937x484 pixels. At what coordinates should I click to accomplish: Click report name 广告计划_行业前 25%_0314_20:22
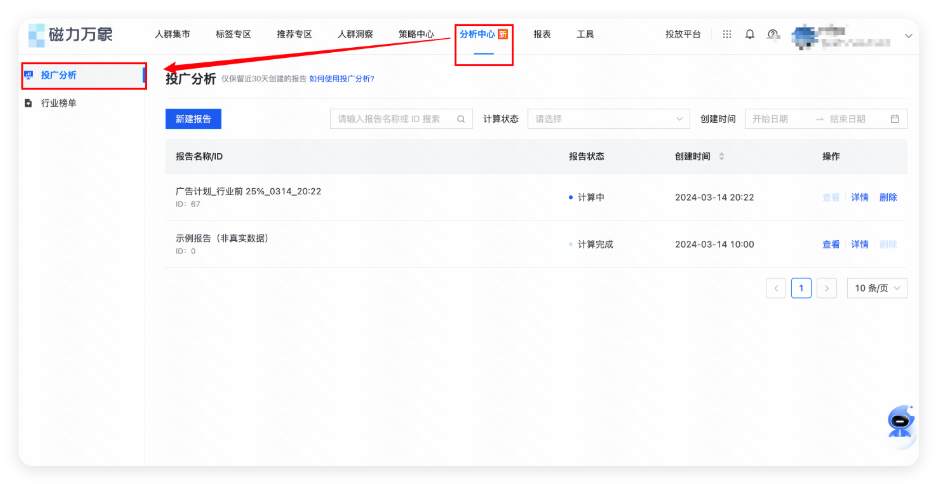tap(248, 192)
